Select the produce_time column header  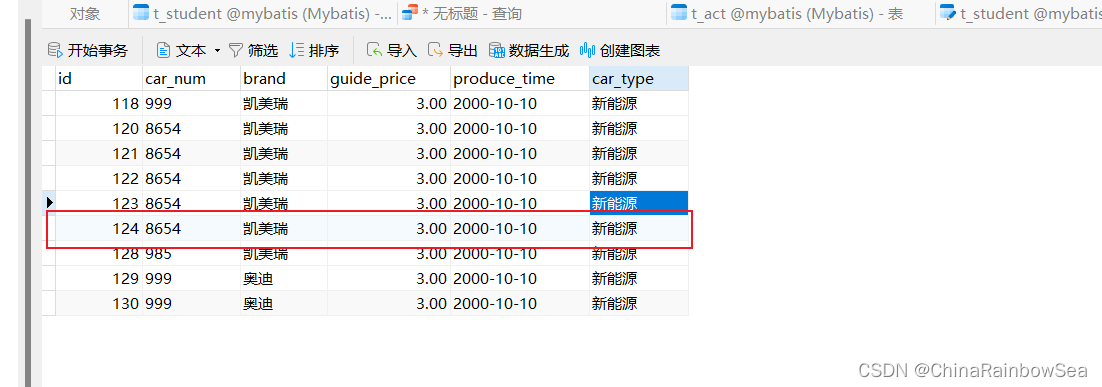click(520, 79)
